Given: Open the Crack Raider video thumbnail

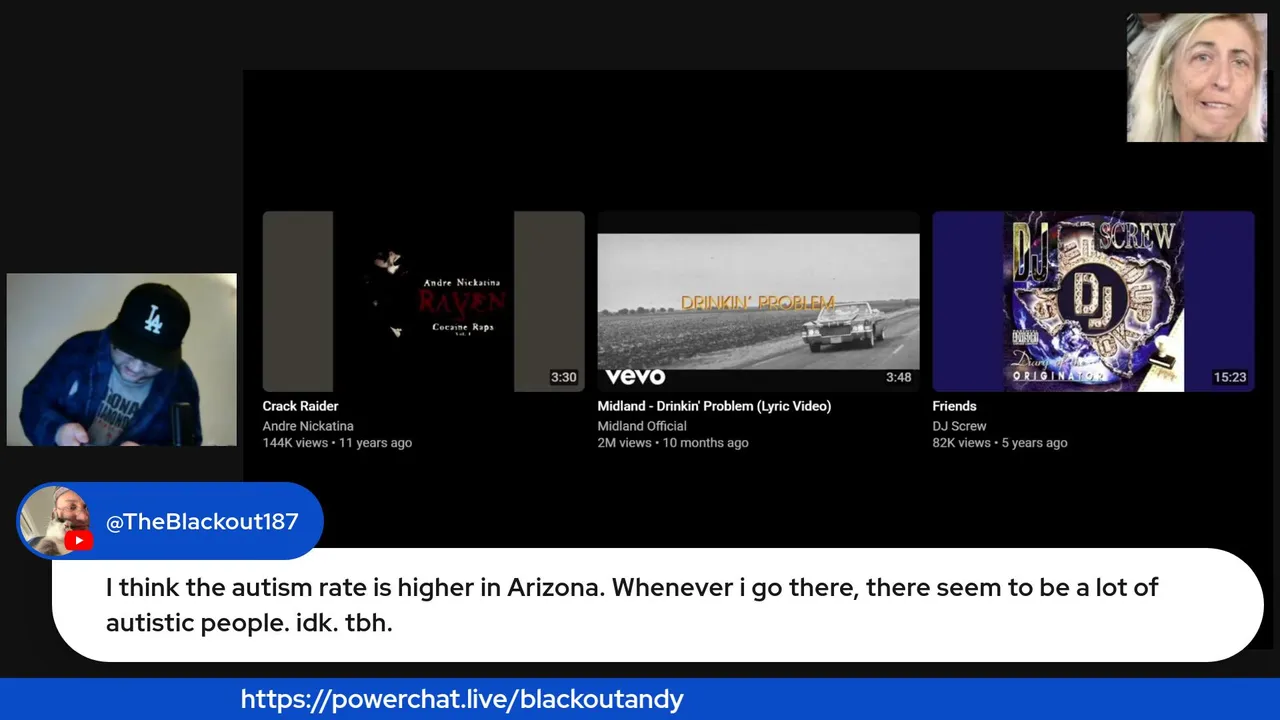Looking at the screenshot, I should coord(423,301).
